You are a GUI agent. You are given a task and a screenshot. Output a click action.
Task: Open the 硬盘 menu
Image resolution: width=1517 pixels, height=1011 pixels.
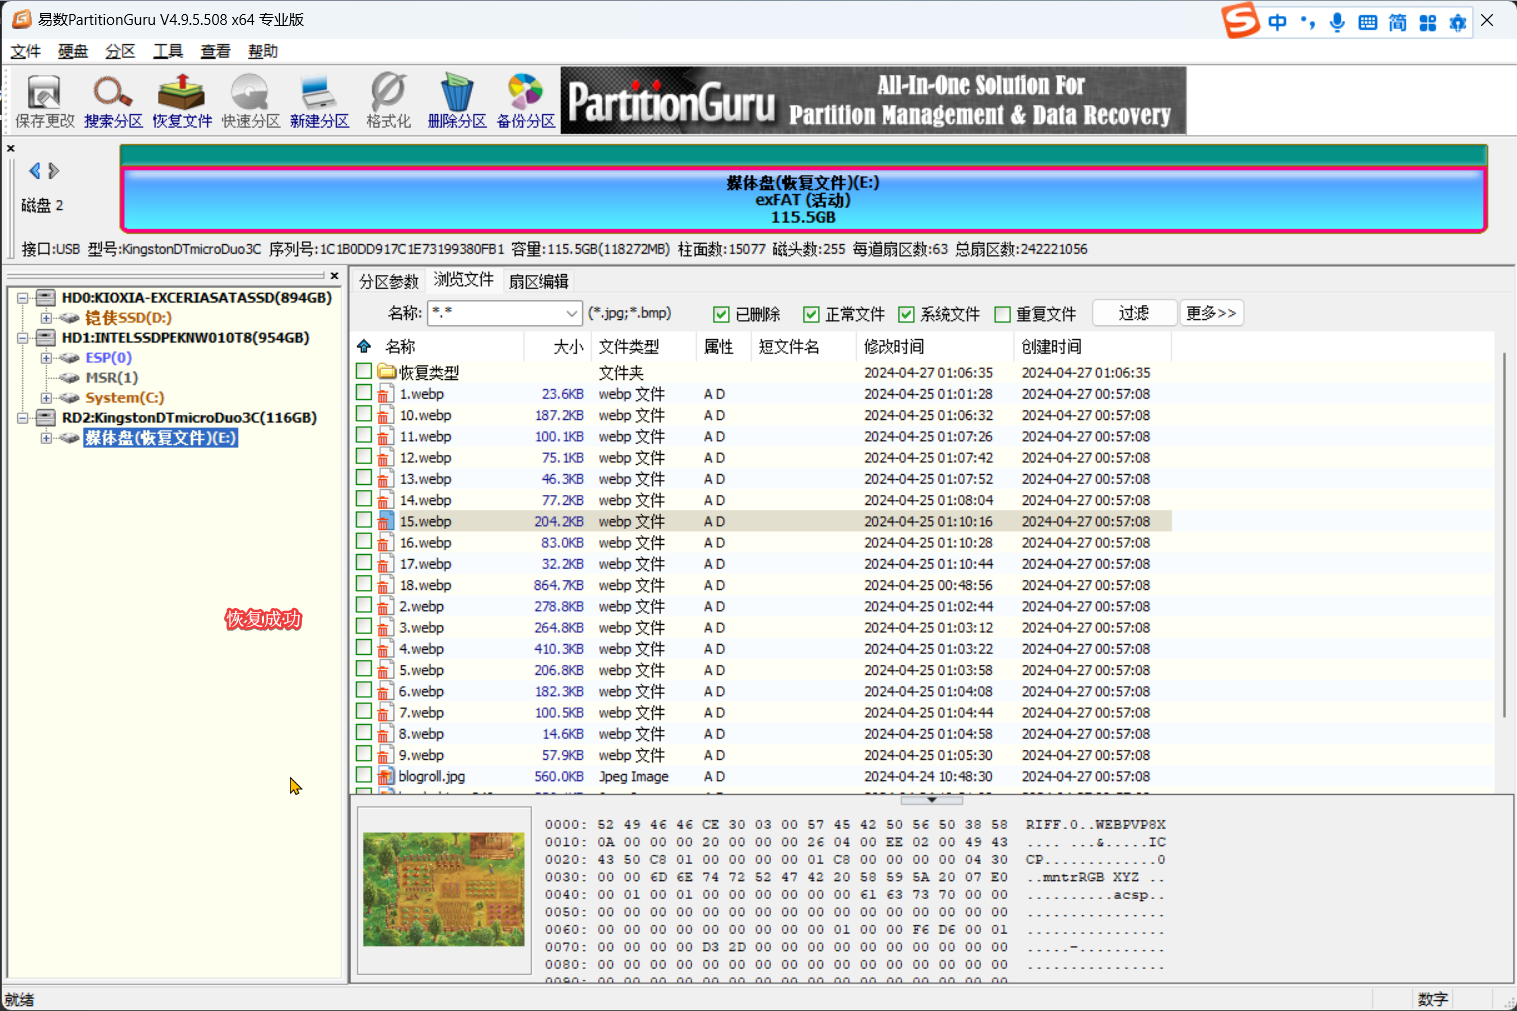[73, 52]
